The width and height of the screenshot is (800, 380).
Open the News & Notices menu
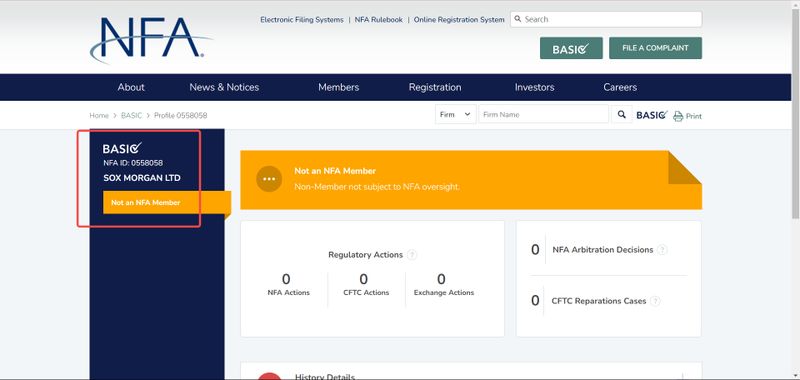224,87
